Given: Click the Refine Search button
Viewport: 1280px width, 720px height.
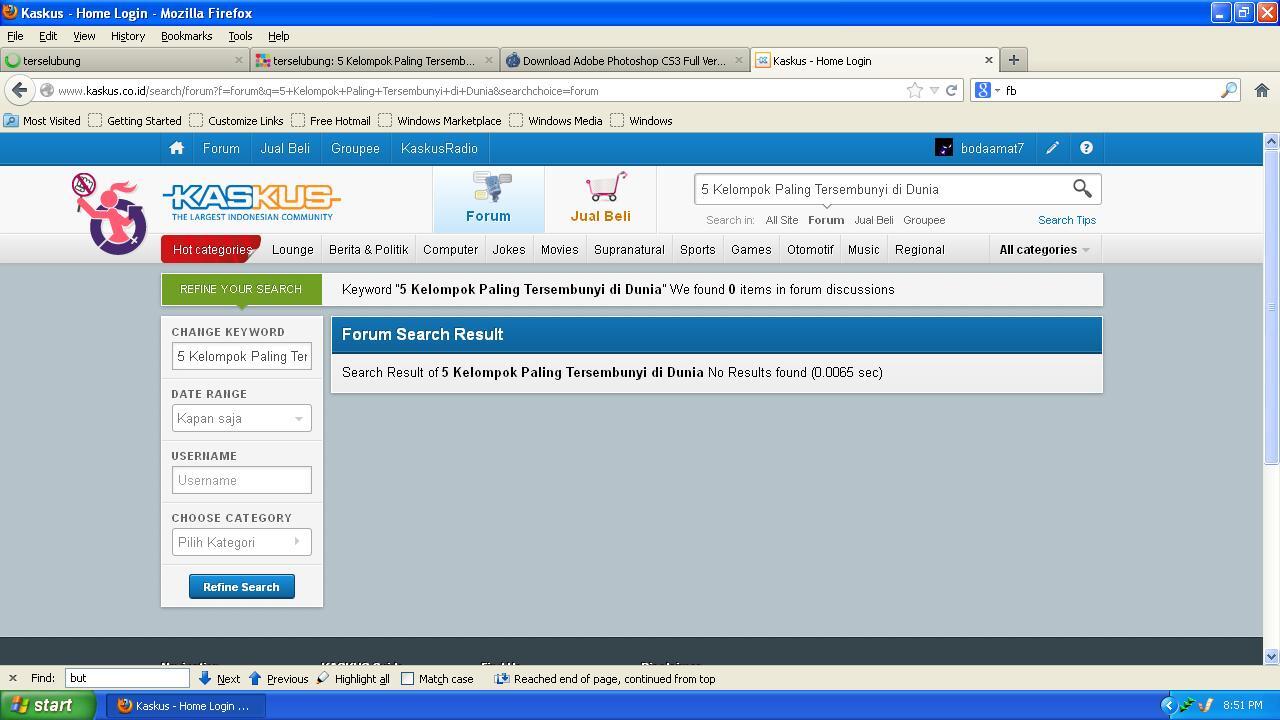Looking at the screenshot, I should click(x=241, y=586).
